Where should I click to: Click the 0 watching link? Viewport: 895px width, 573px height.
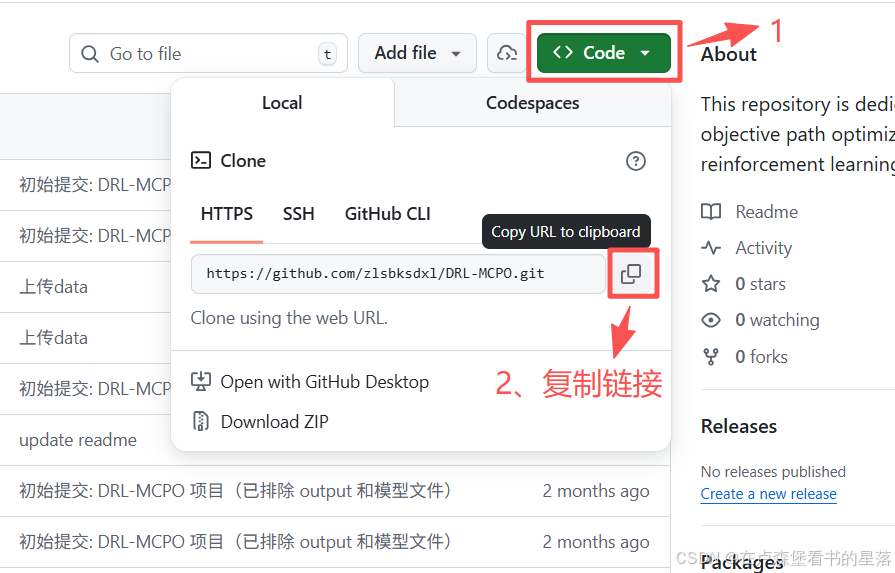tap(777, 320)
